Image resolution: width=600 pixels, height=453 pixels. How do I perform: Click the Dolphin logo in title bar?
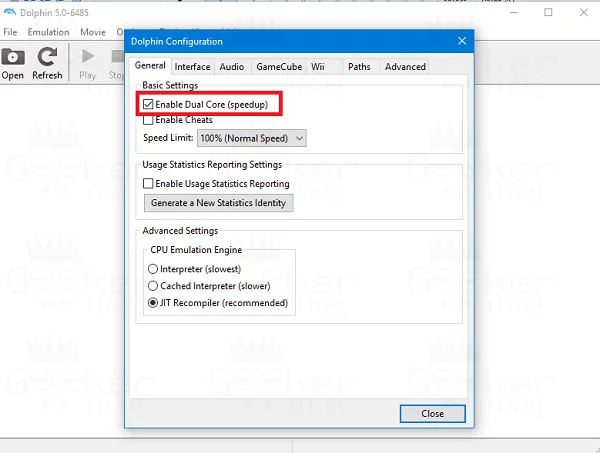click(9, 13)
